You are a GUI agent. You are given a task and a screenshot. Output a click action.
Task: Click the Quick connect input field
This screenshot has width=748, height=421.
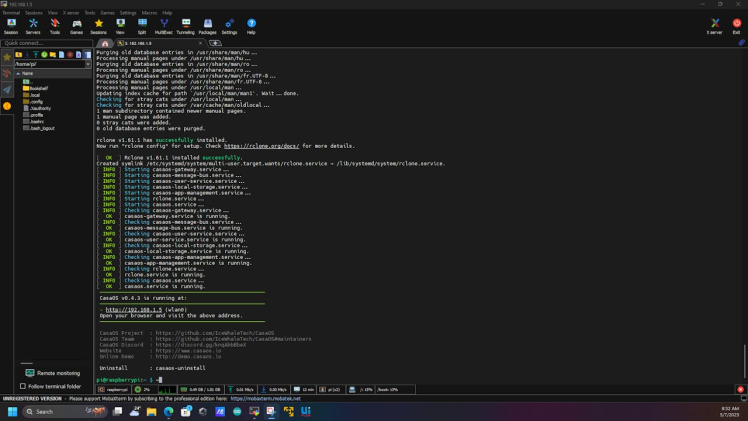[45, 43]
